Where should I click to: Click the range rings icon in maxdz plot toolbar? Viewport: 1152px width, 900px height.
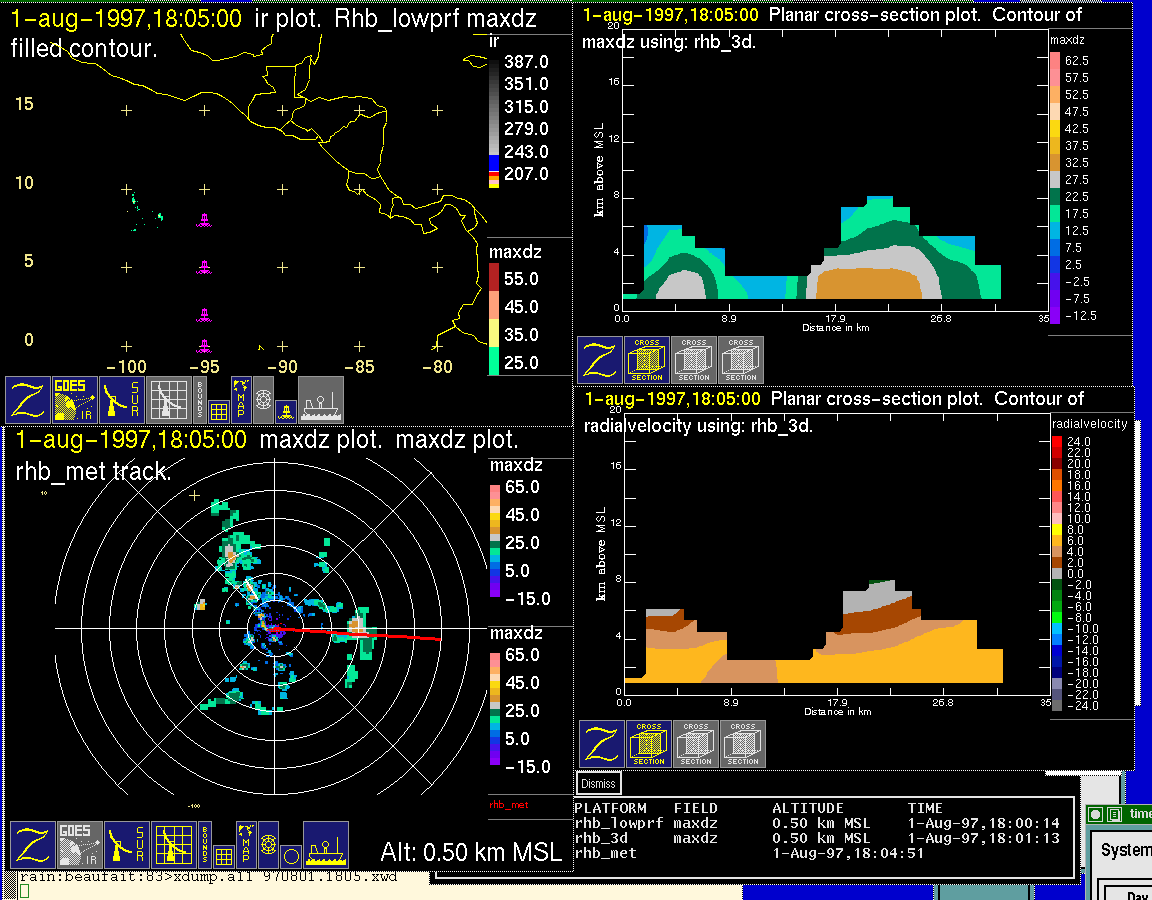coord(268,845)
